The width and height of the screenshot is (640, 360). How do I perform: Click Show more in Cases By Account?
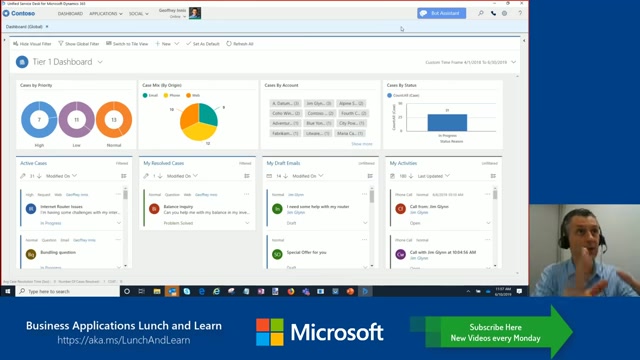(362, 144)
